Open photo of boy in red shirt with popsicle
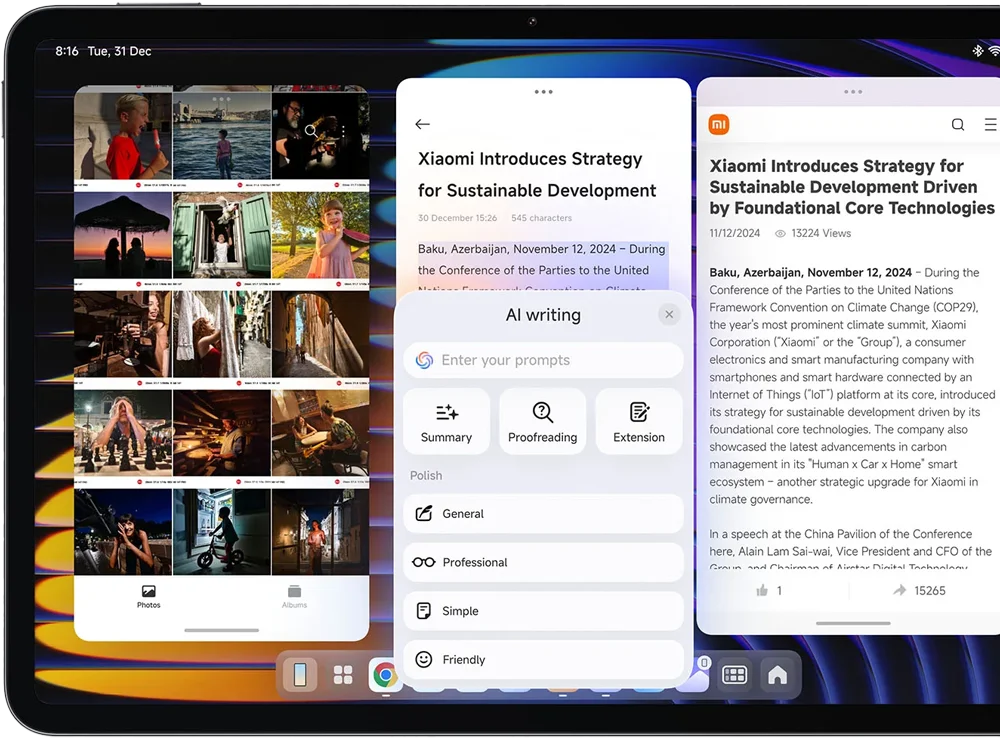The image size is (1000, 739). [123, 135]
